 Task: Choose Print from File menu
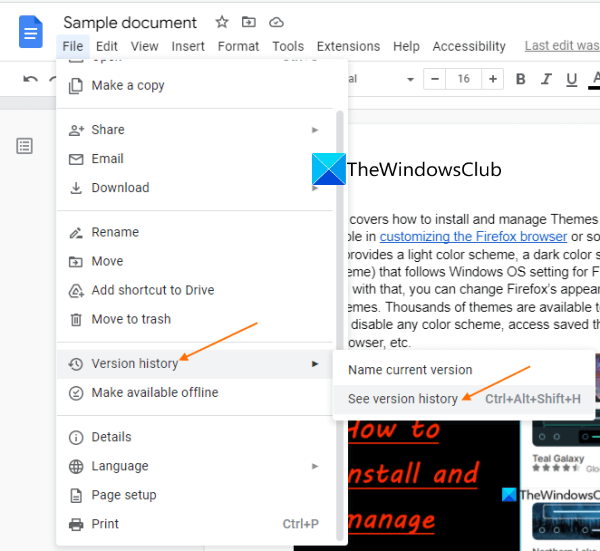point(194,524)
